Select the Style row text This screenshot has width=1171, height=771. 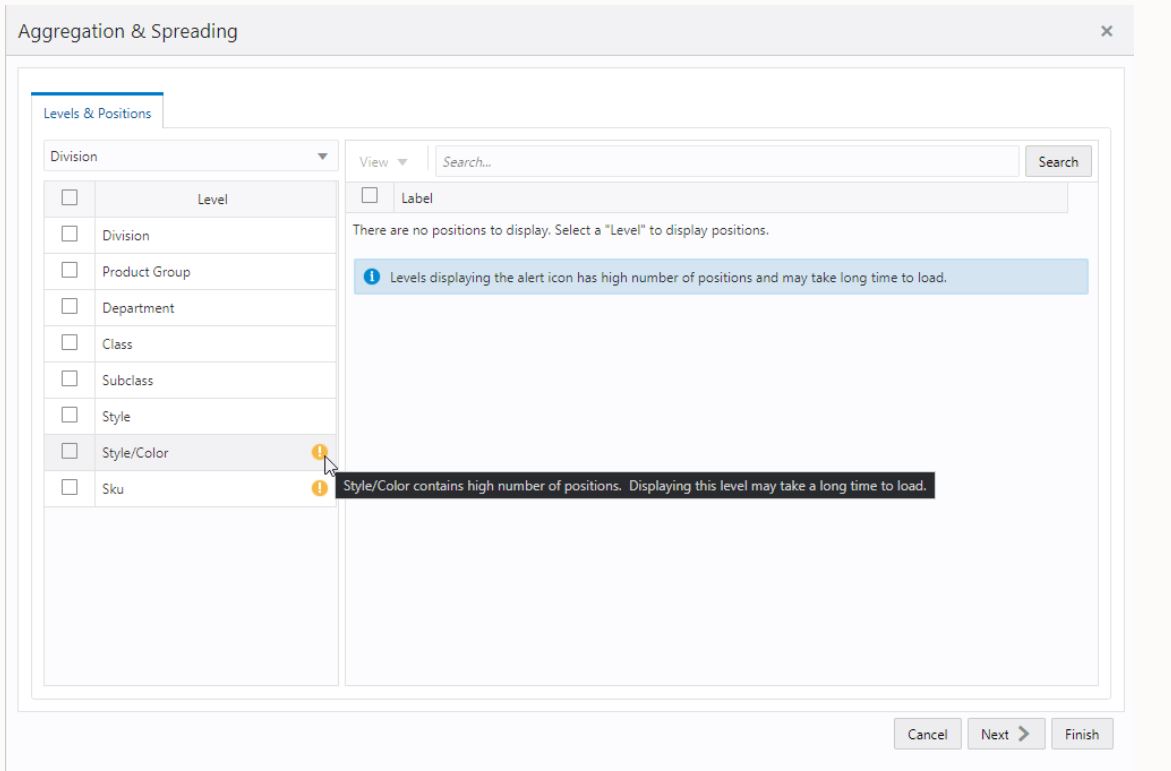[x=116, y=417]
